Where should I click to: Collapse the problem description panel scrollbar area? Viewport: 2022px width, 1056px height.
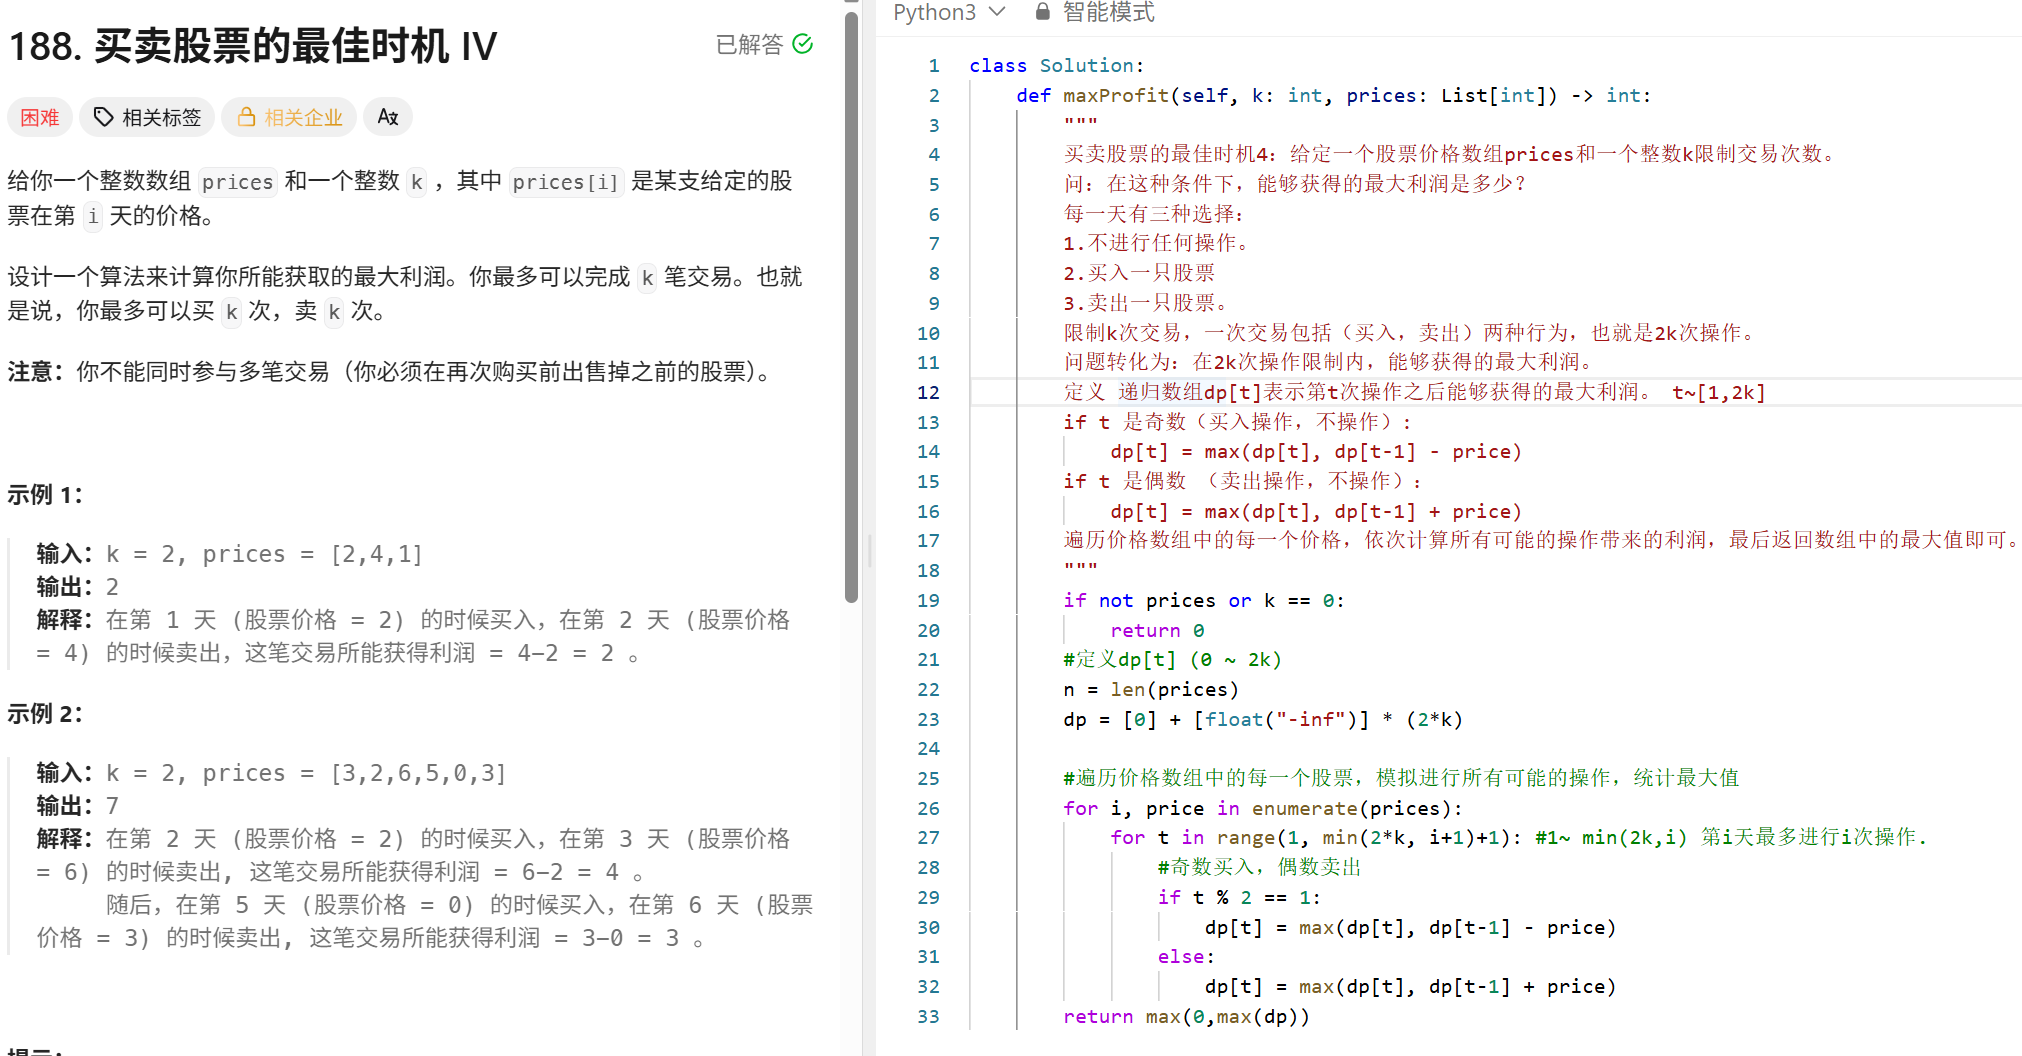(851, 300)
